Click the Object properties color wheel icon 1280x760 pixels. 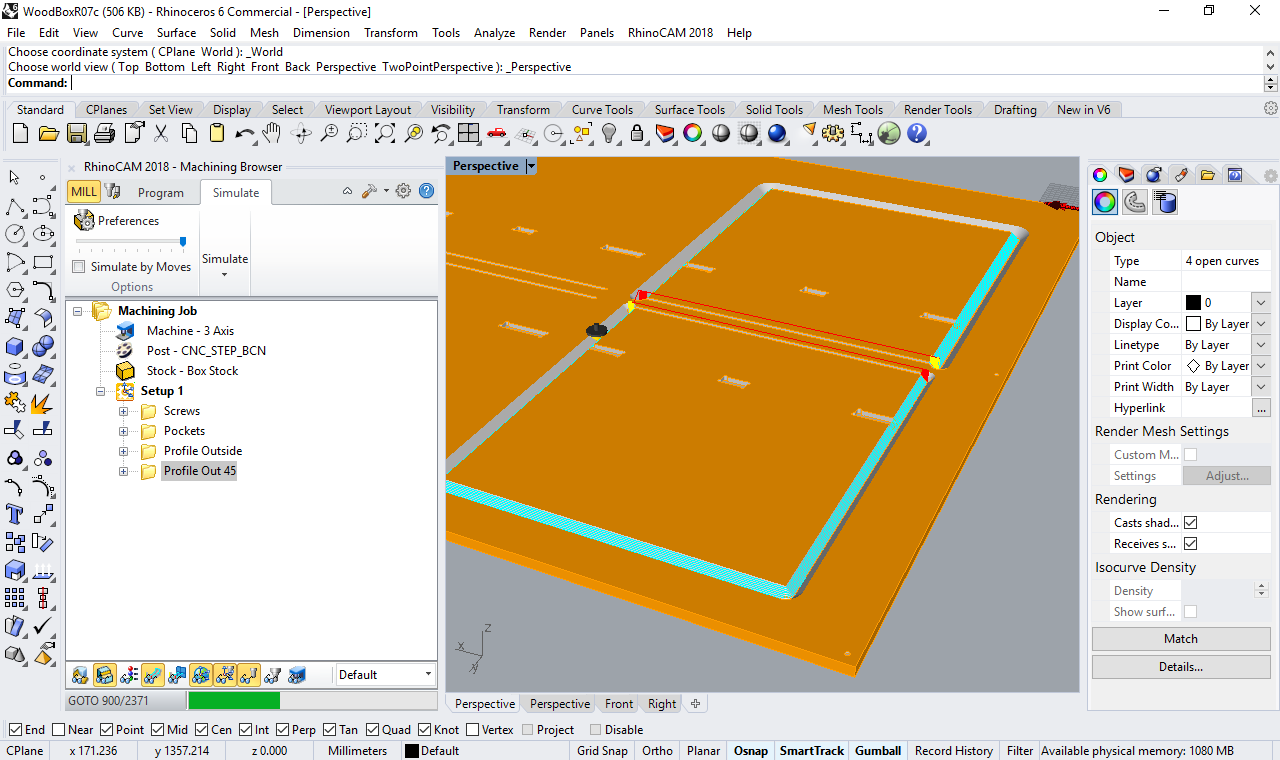[1104, 202]
